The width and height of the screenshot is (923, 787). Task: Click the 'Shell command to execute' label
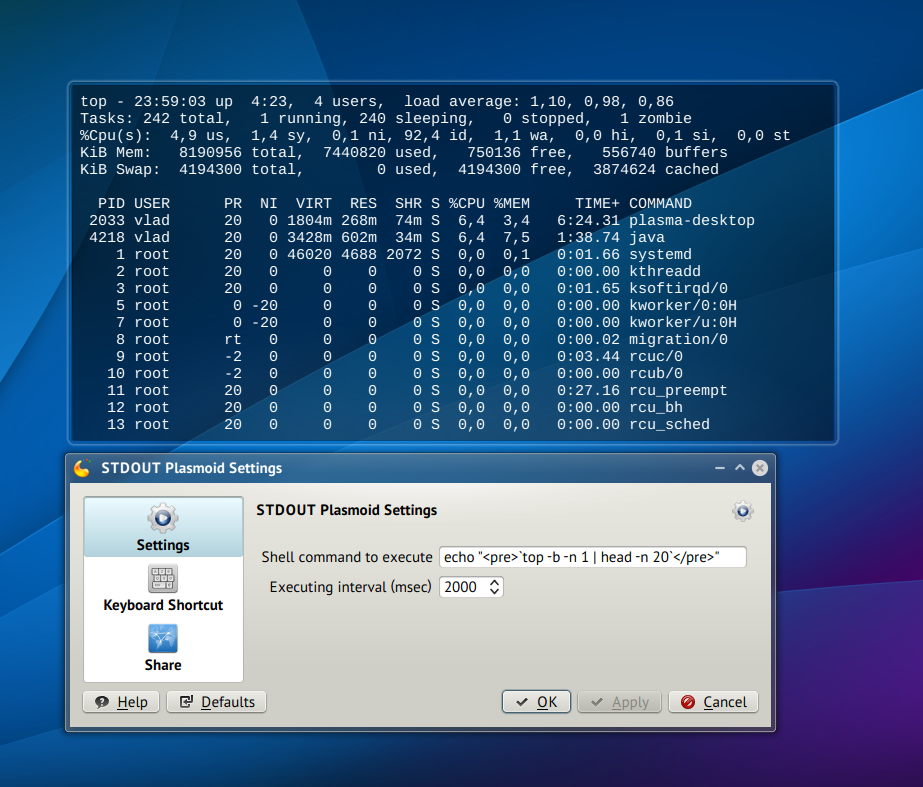point(347,557)
